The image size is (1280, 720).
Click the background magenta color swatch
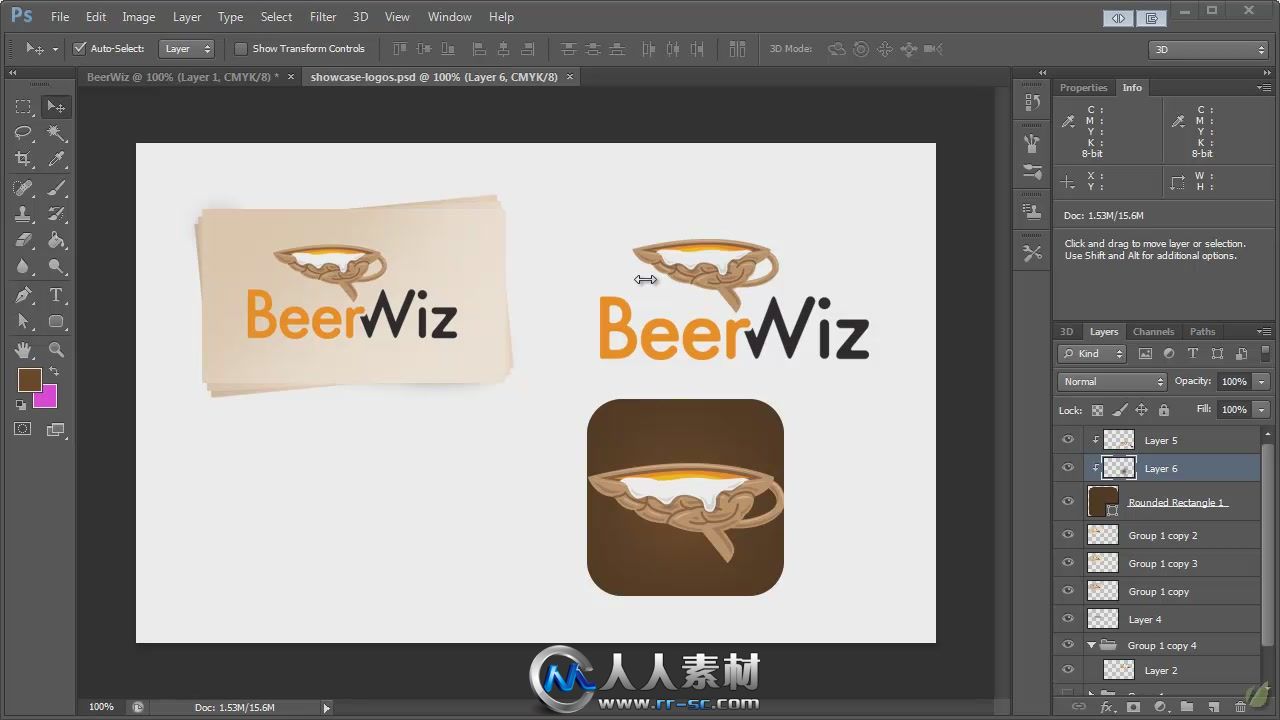click(x=48, y=399)
